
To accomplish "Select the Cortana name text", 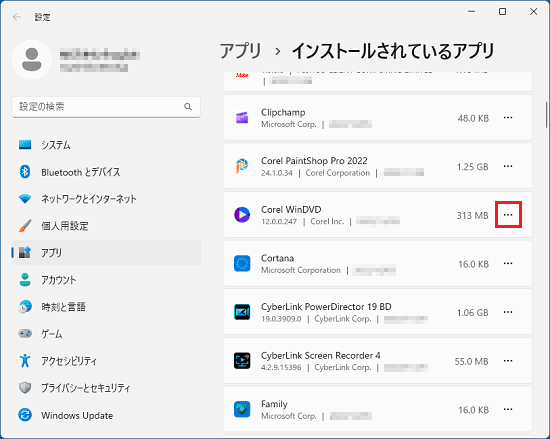I will pyautogui.click(x=277, y=258).
